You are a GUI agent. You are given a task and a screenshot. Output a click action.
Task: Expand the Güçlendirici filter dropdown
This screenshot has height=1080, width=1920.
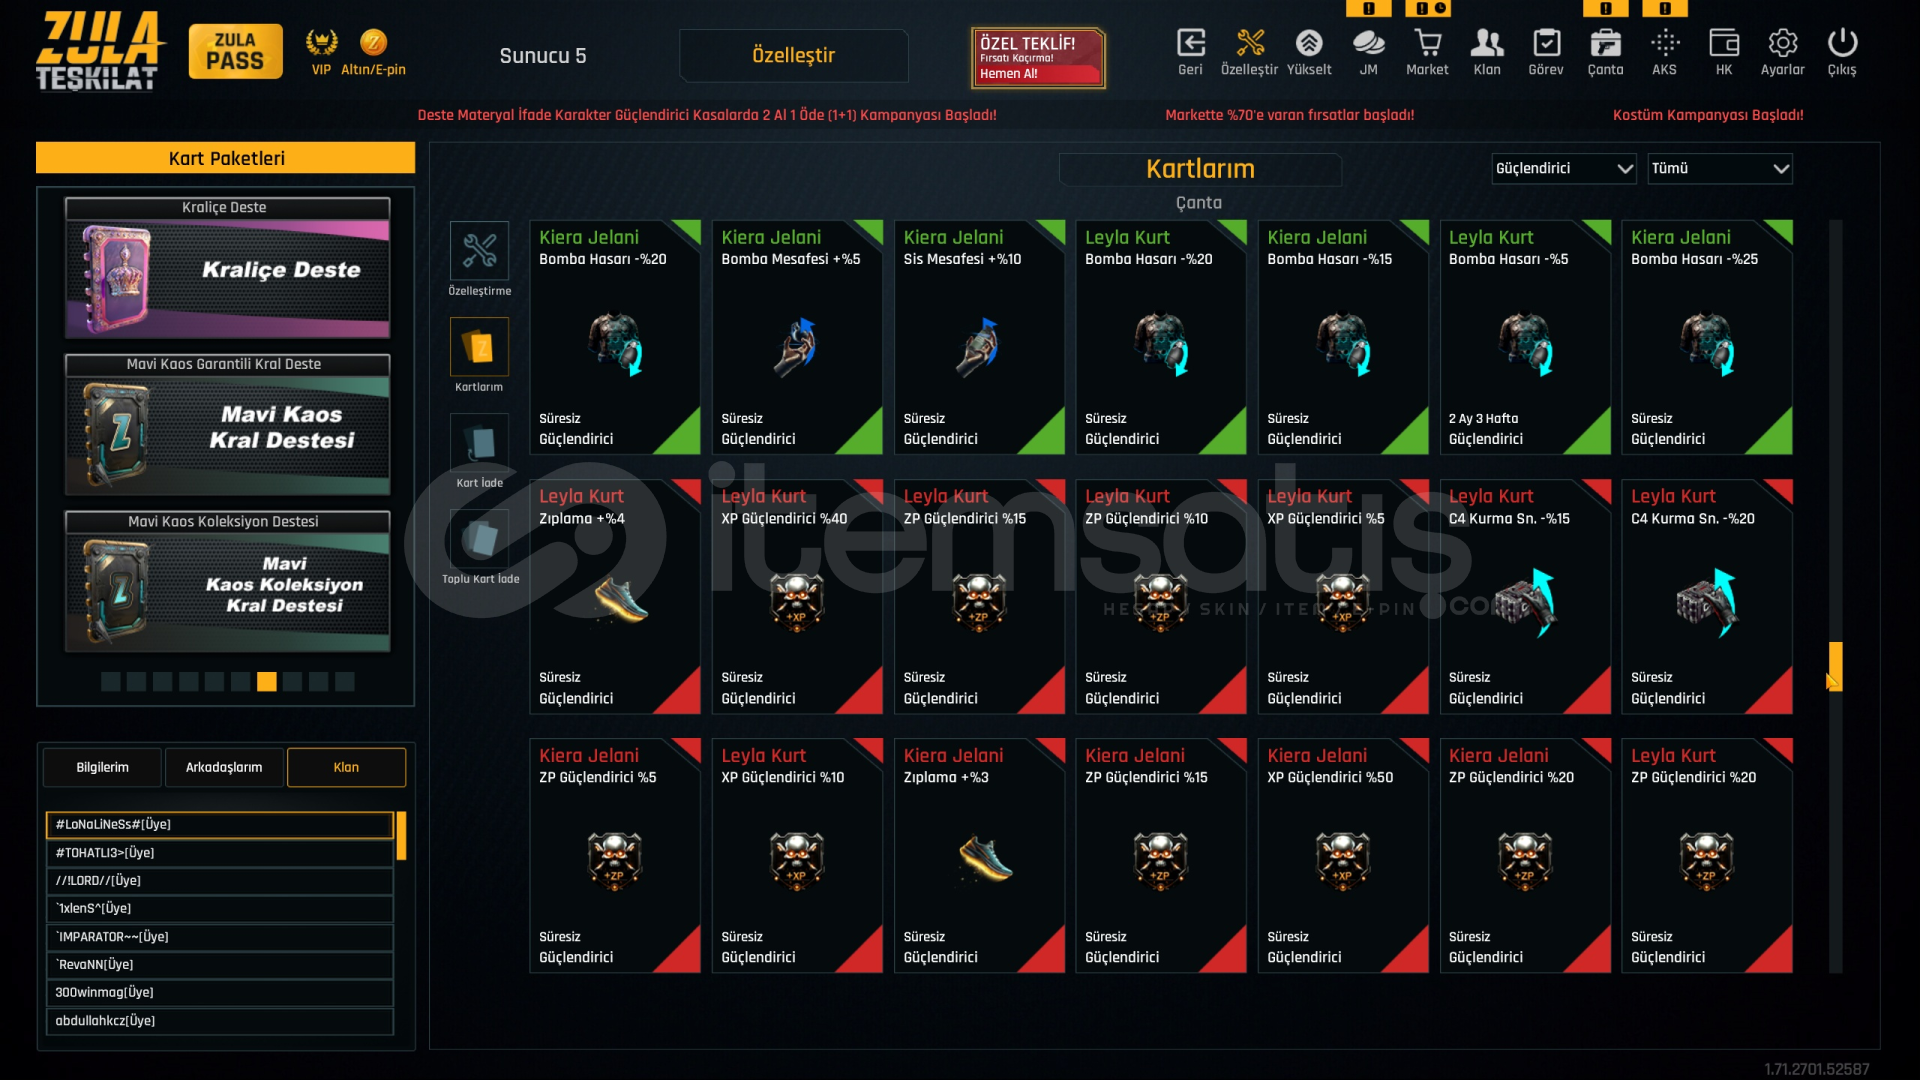(x=1564, y=168)
